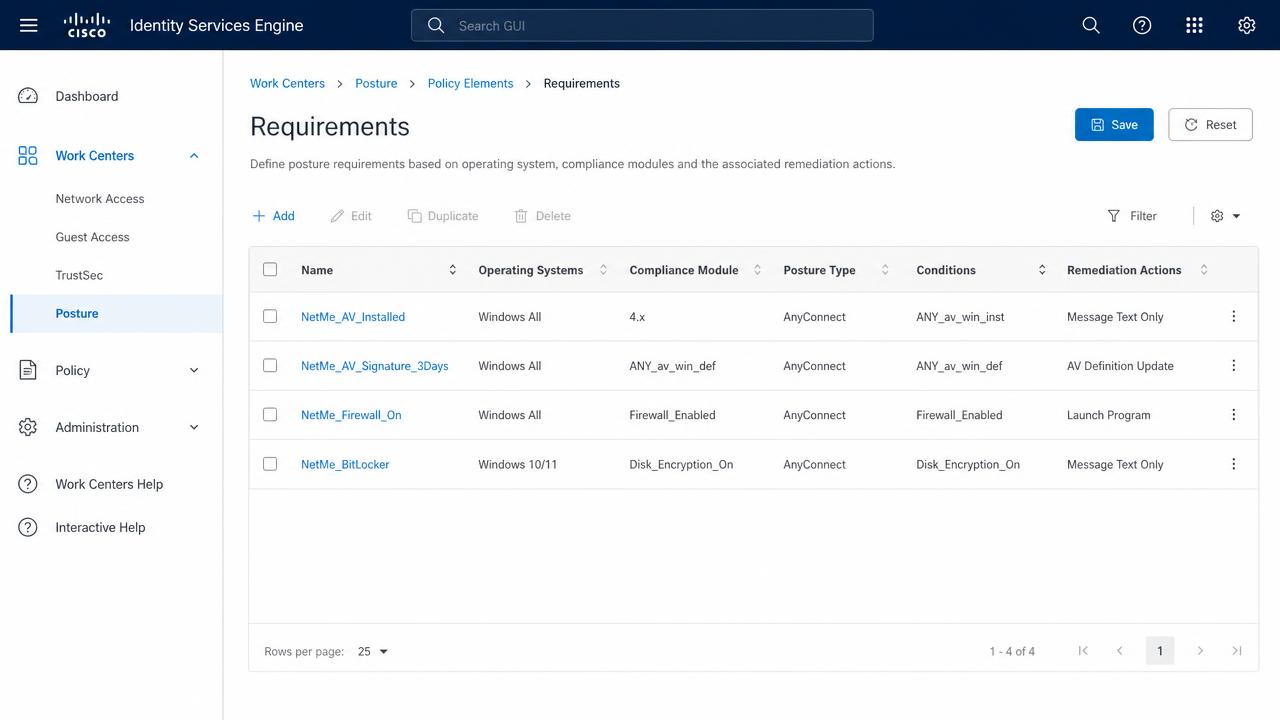Select Posture in sidebar
The width and height of the screenshot is (1280, 720).
(x=116, y=314)
